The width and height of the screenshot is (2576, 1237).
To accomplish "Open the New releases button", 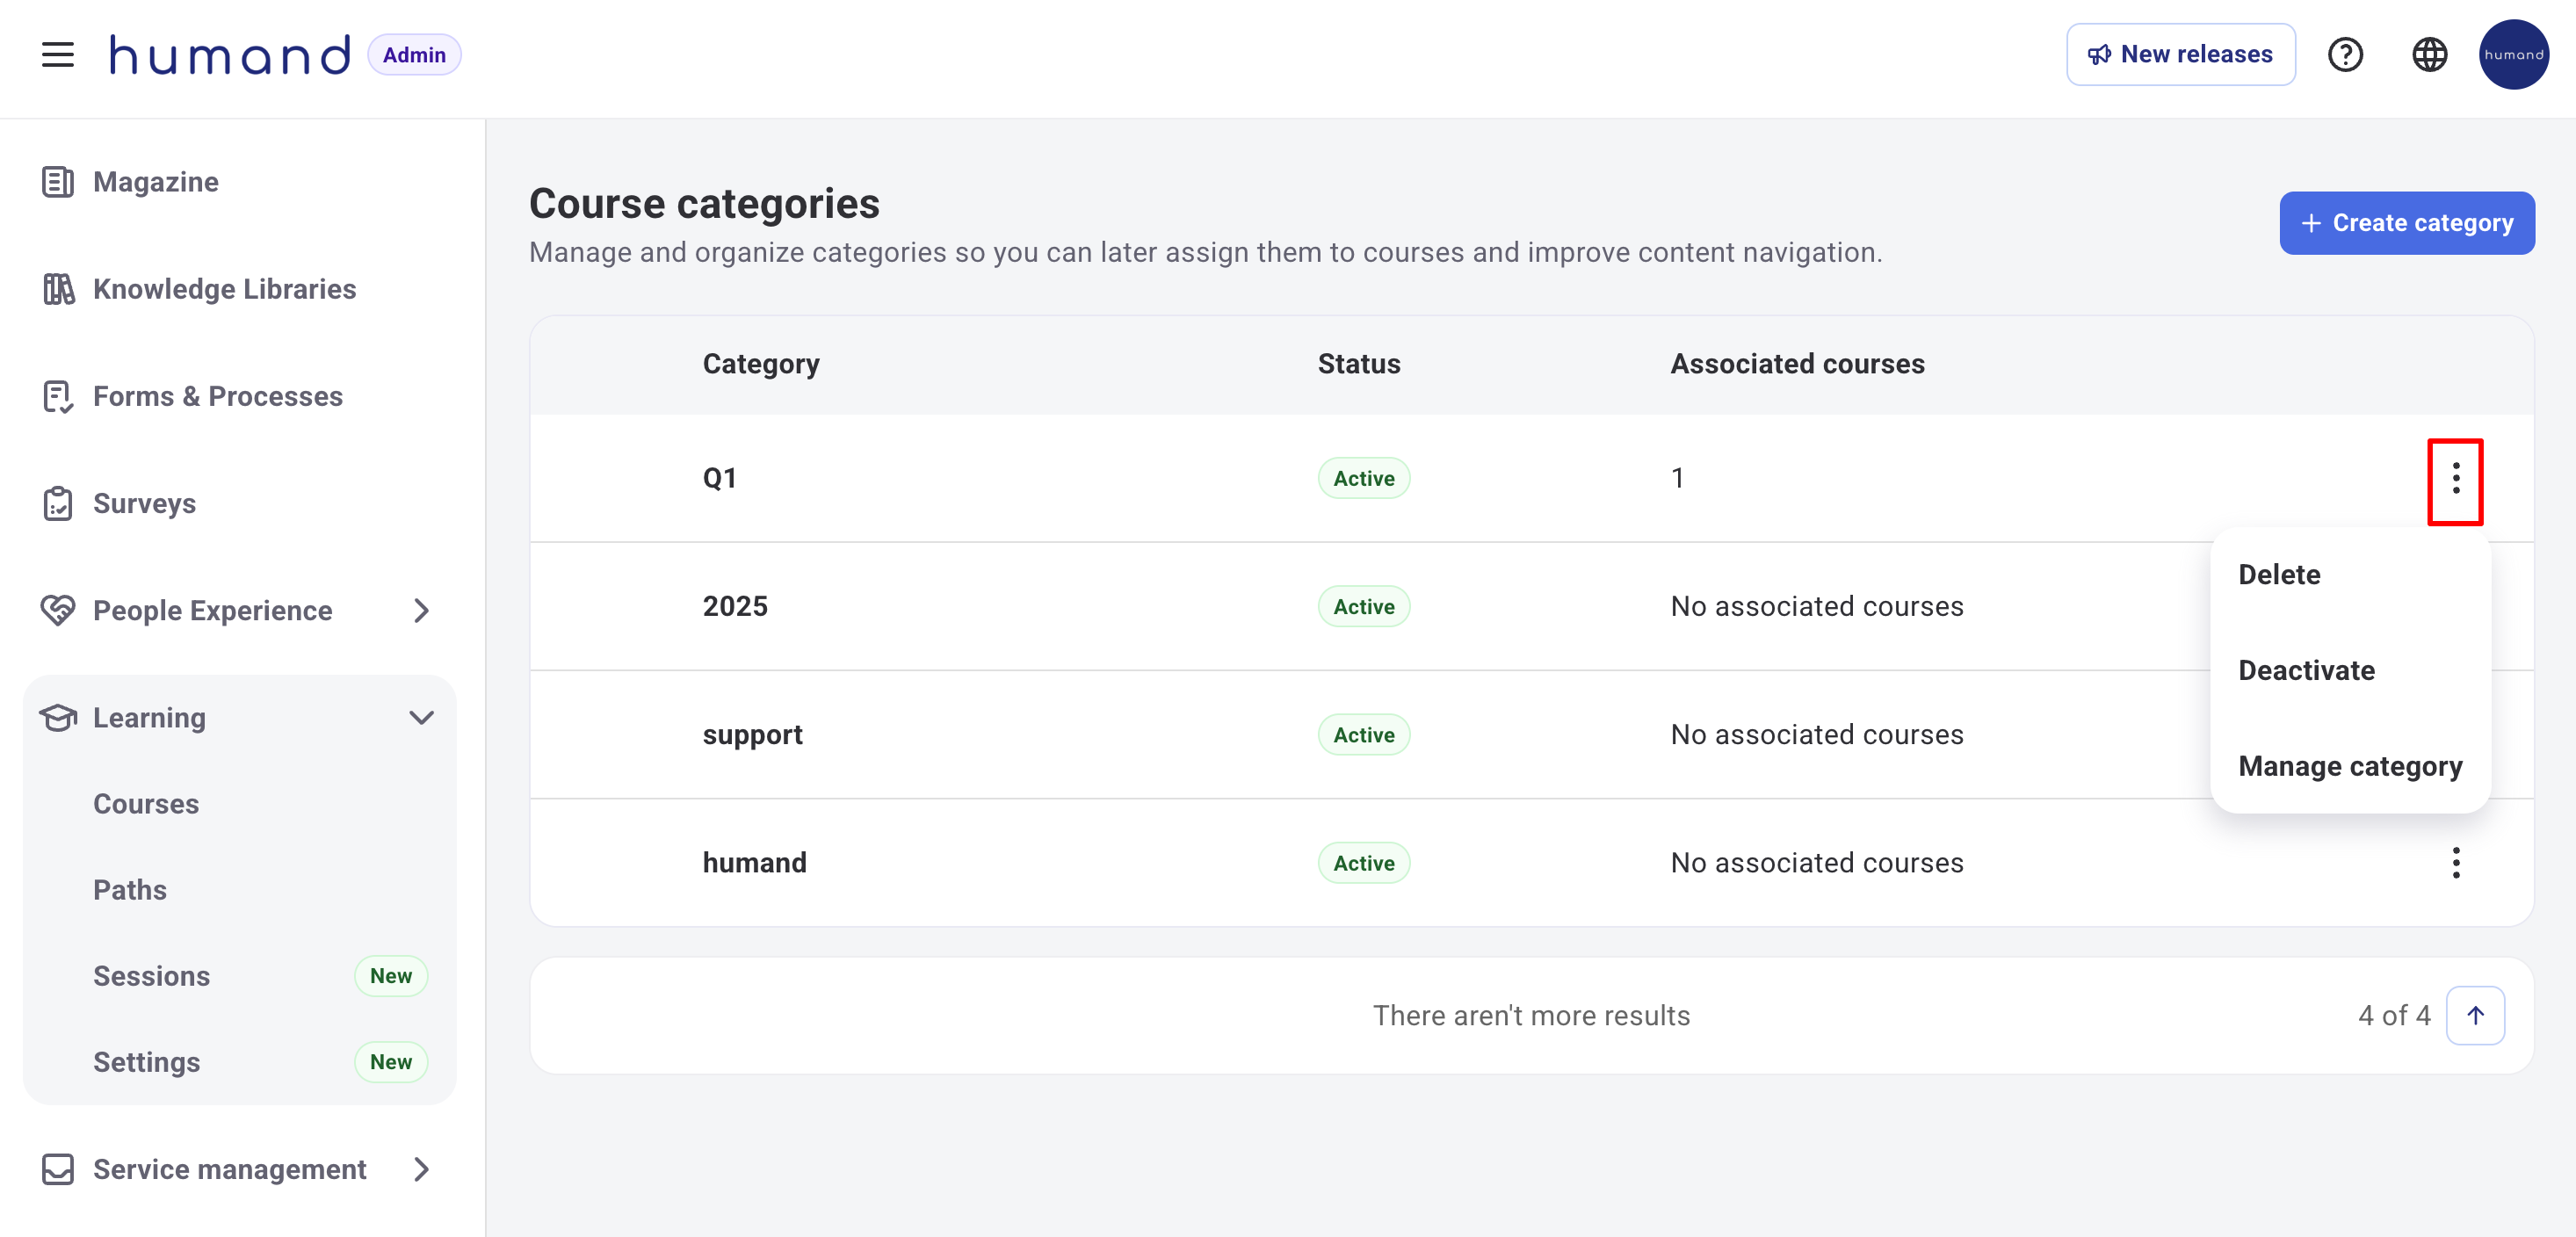I will [2180, 54].
